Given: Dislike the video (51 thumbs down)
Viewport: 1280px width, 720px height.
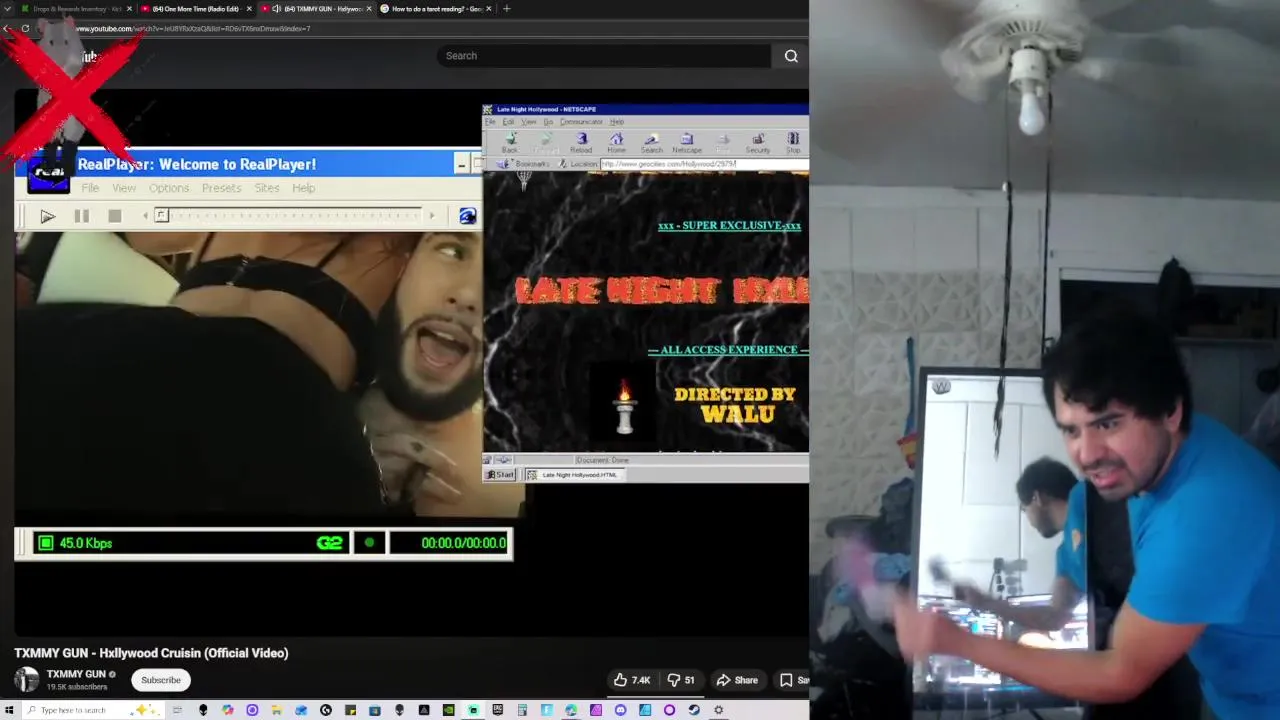Looking at the screenshot, I should (x=681, y=680).
